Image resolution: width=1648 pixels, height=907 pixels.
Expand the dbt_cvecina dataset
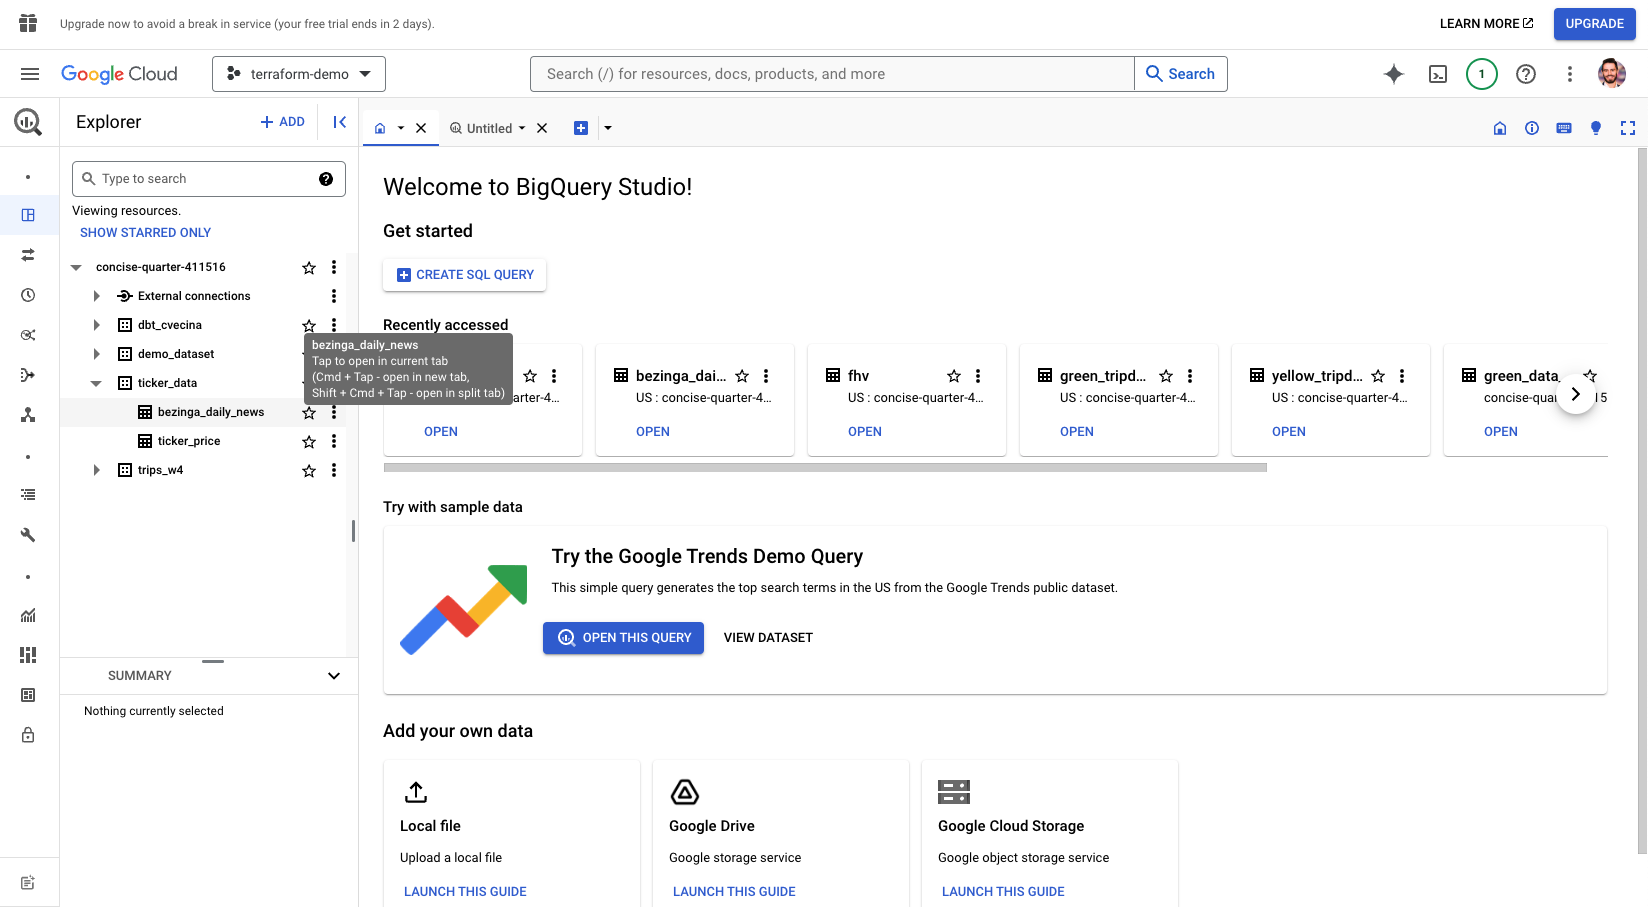point(96,325)
